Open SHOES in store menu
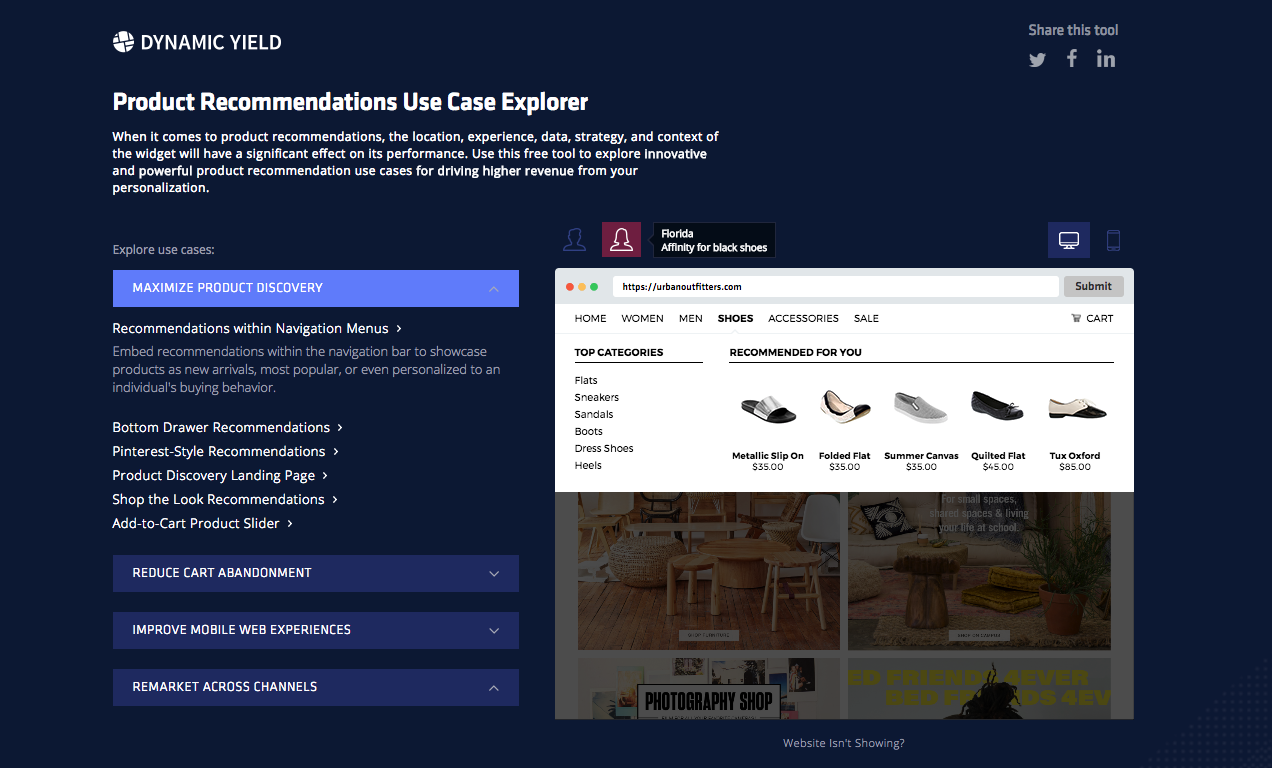 pyautogui.click(x=735, y=318)
